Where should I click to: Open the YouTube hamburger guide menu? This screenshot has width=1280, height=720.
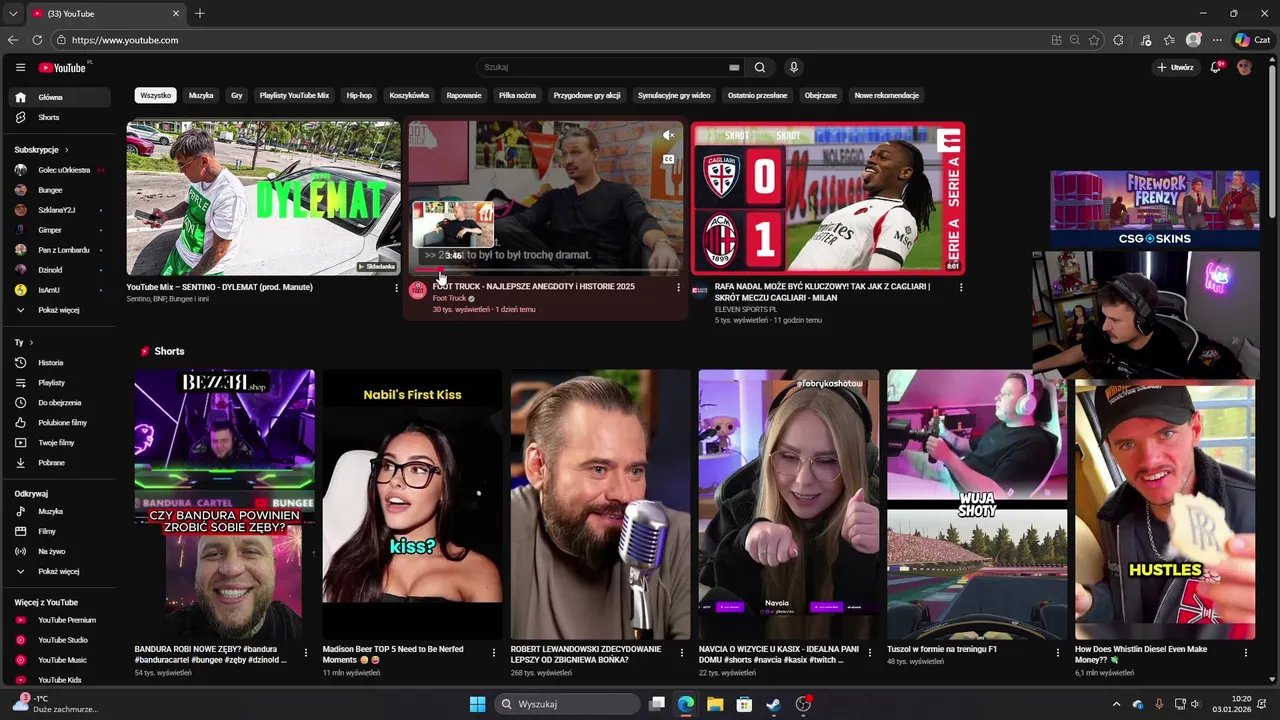(x=20, y=67)
